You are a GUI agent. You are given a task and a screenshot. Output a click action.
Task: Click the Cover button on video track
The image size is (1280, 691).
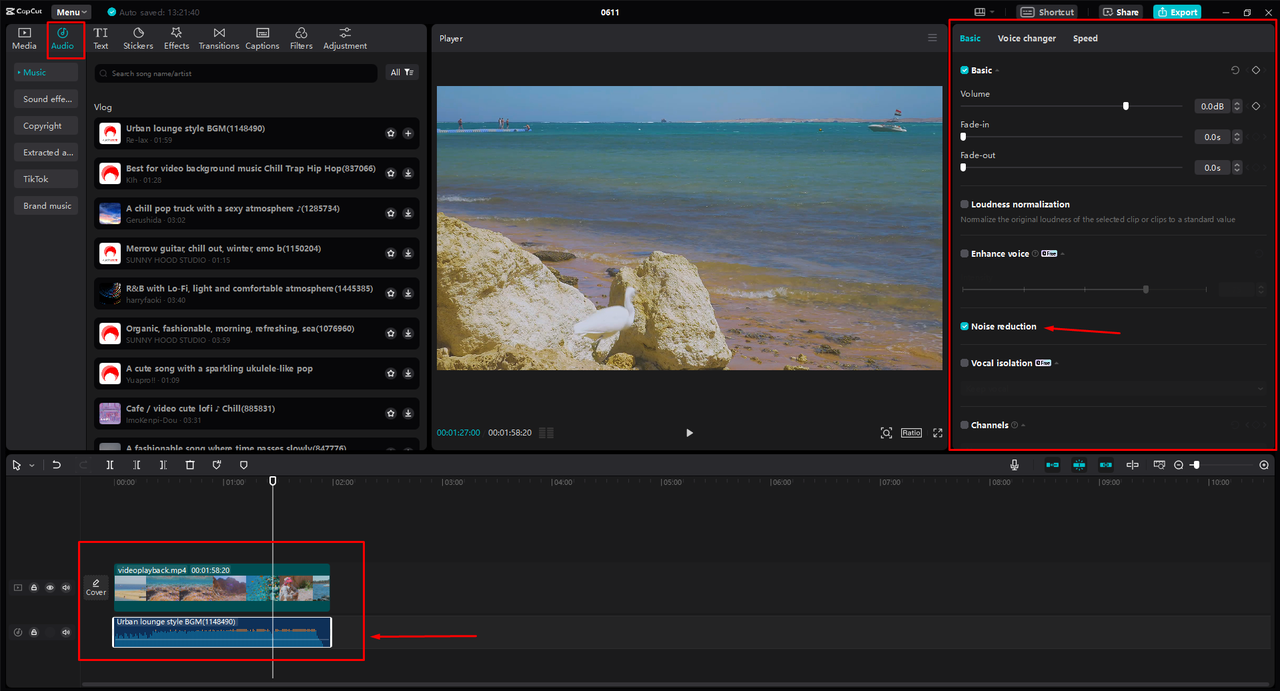click(x=96, y=588)
